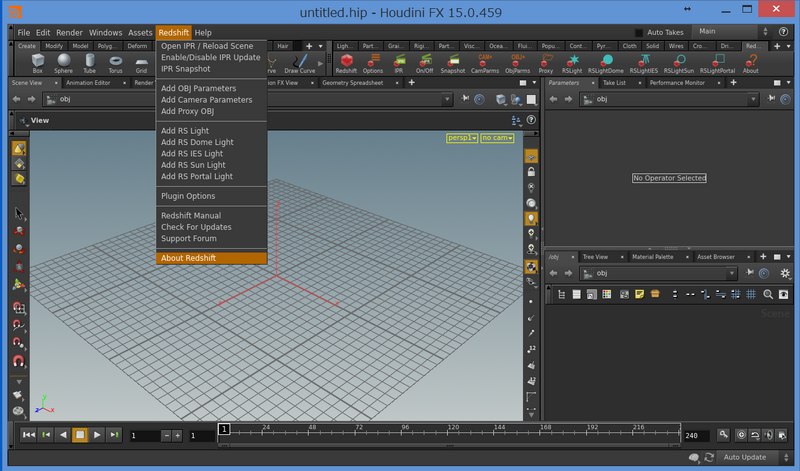The image size is (800, 471).
Task: Toggle the pin on the Parameters pane
Action: tap(771, 98)
